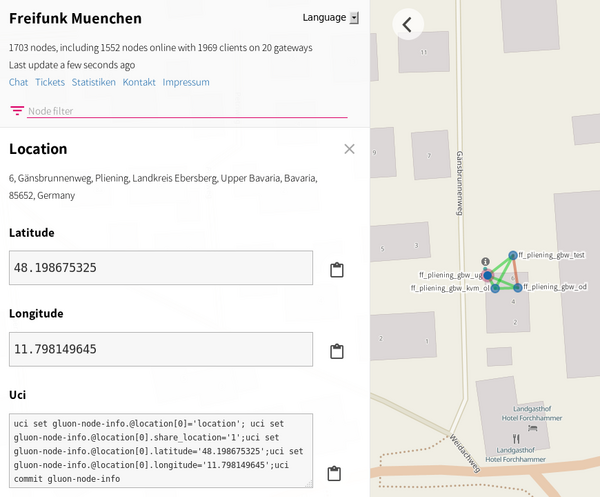Open the Chat link
Screen dimensions: 600x497
coord(18,82)
